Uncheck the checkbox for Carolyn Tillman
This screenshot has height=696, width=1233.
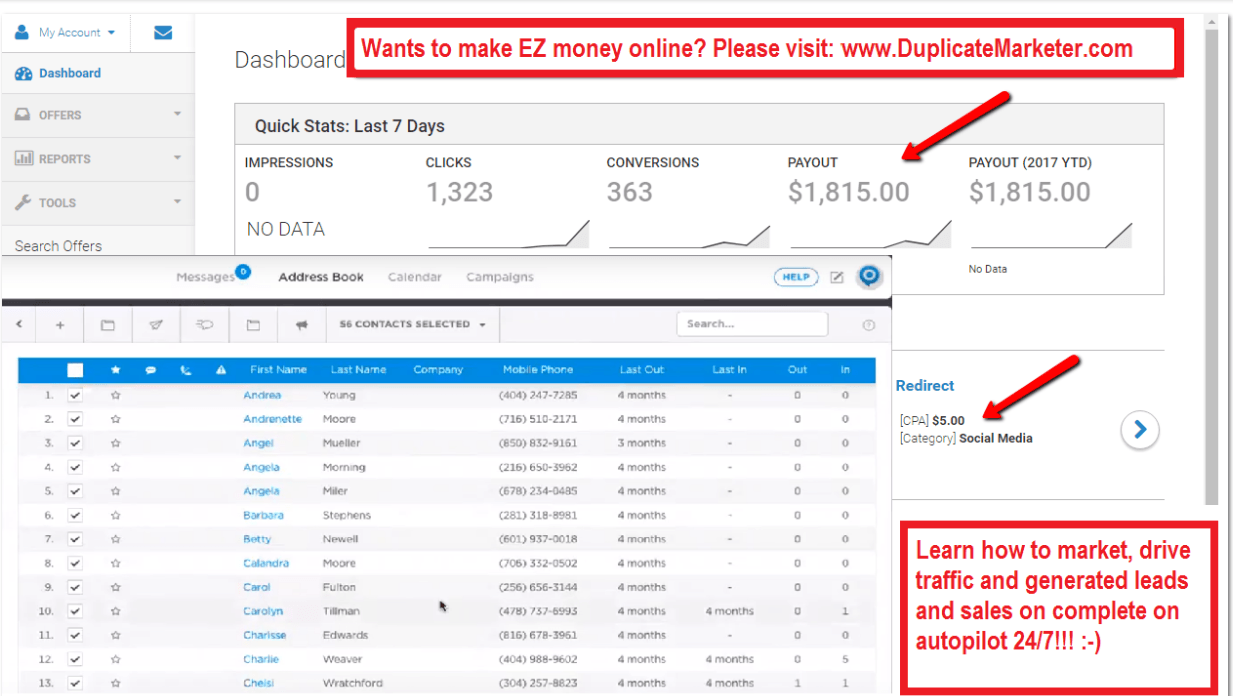pos(75,611)
